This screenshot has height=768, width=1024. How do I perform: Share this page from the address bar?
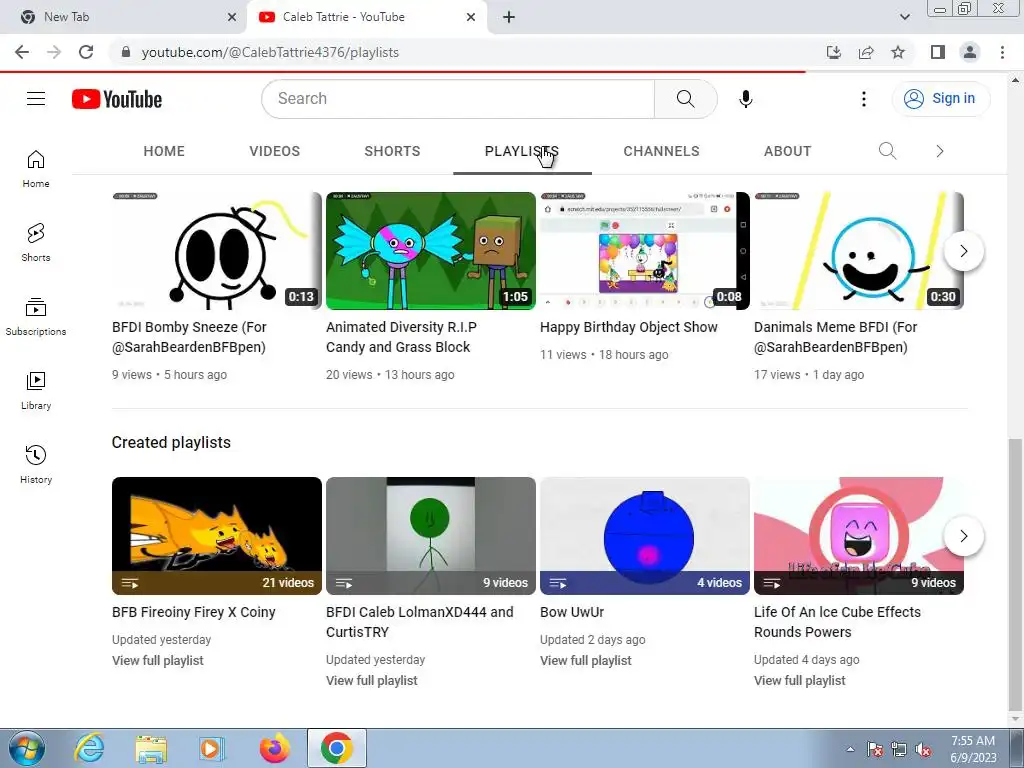click(x=866, y=52)
